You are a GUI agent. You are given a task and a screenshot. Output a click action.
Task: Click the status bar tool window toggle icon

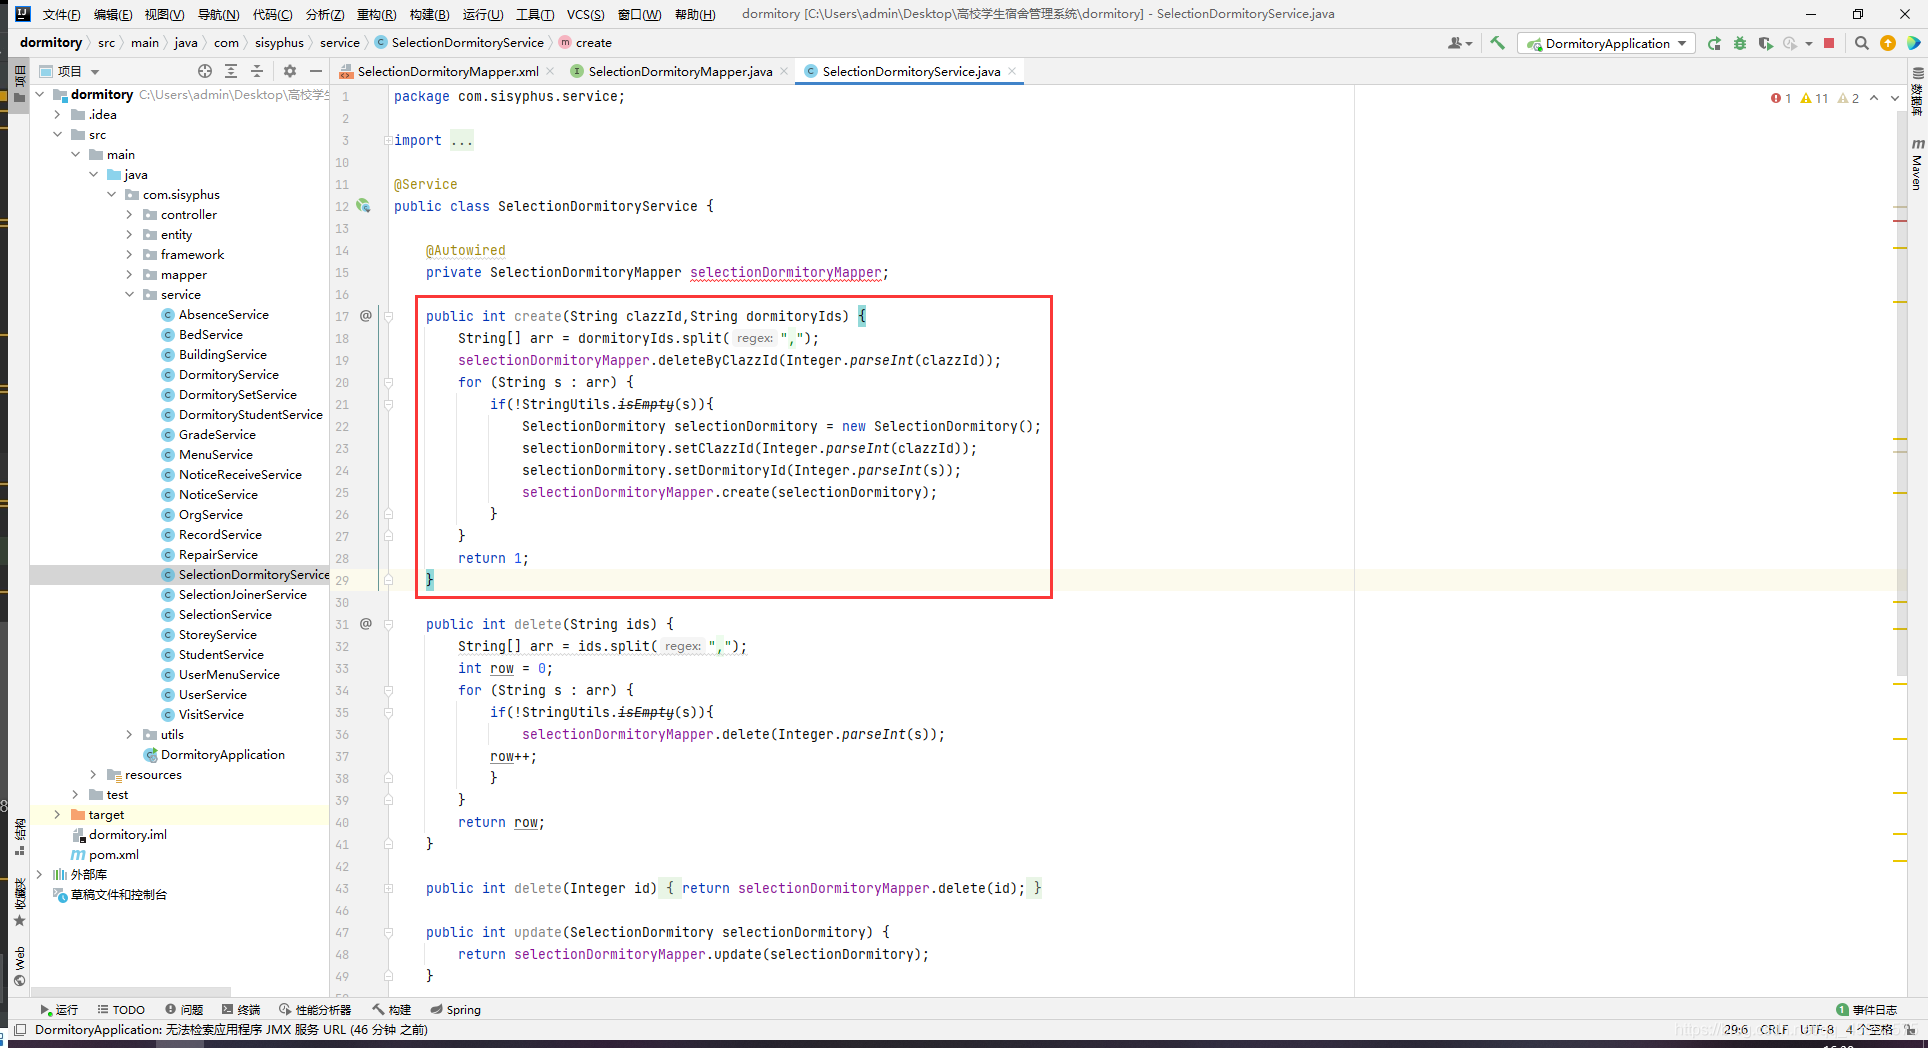(19, 1030)
